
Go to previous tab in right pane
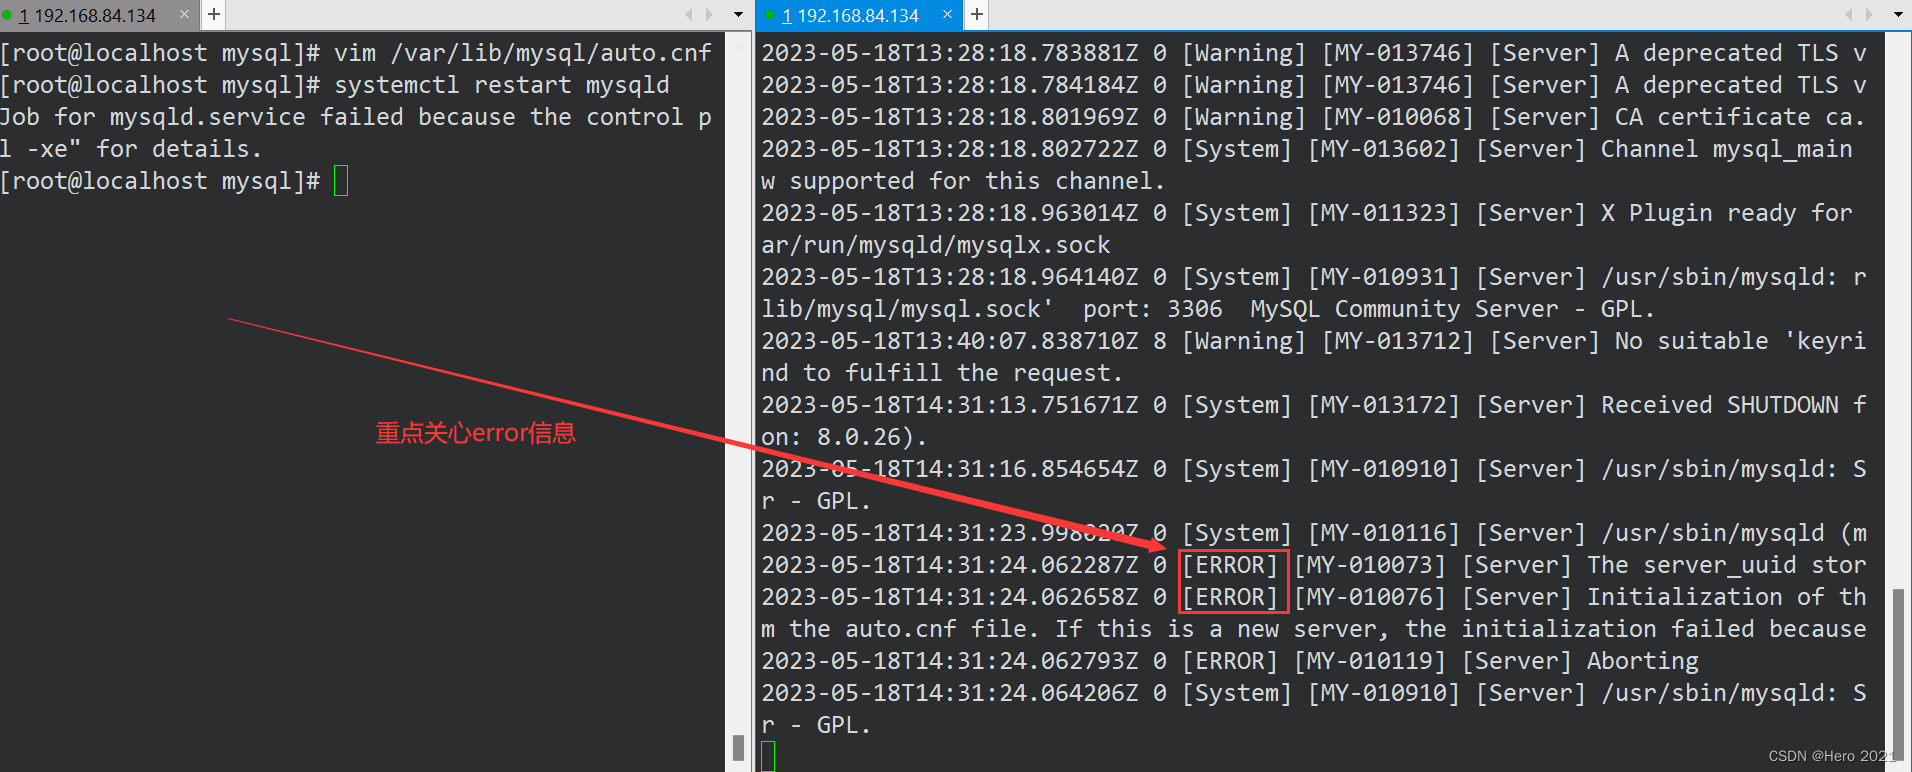1849,14
